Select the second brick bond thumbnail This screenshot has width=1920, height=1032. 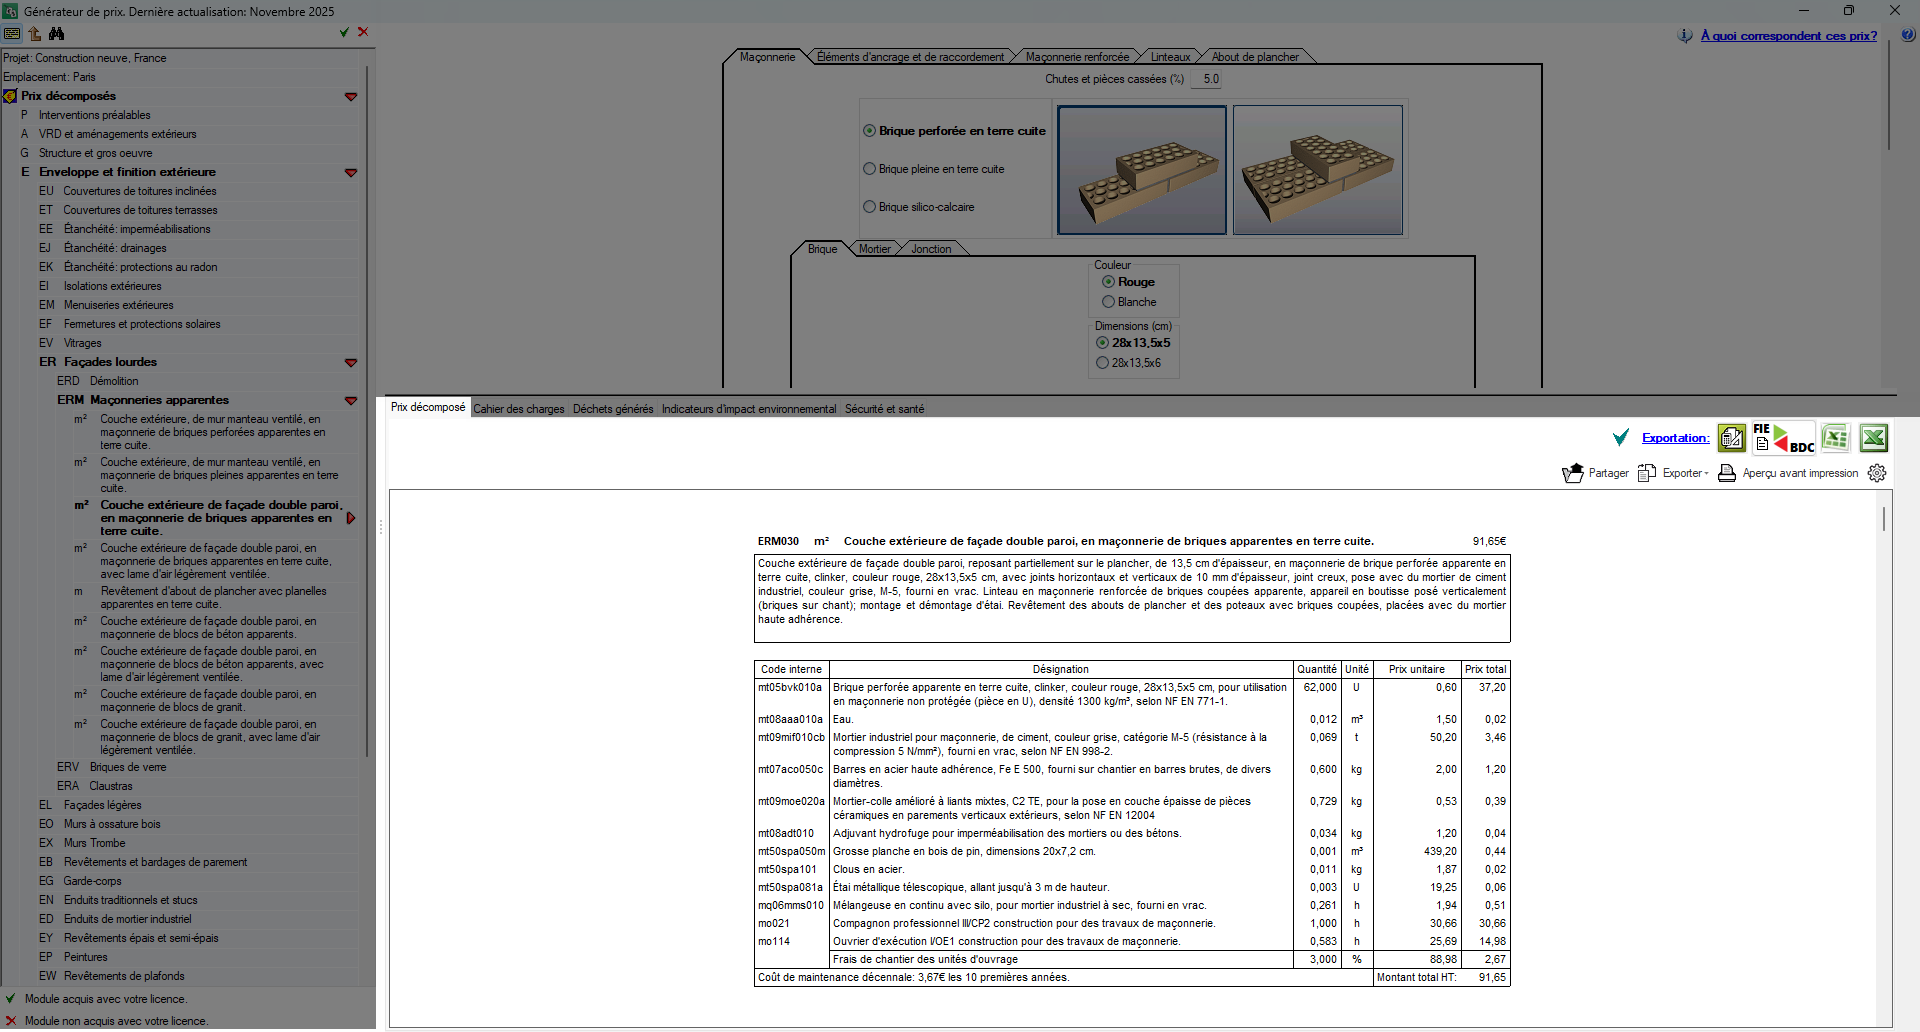click(1318, 170)
